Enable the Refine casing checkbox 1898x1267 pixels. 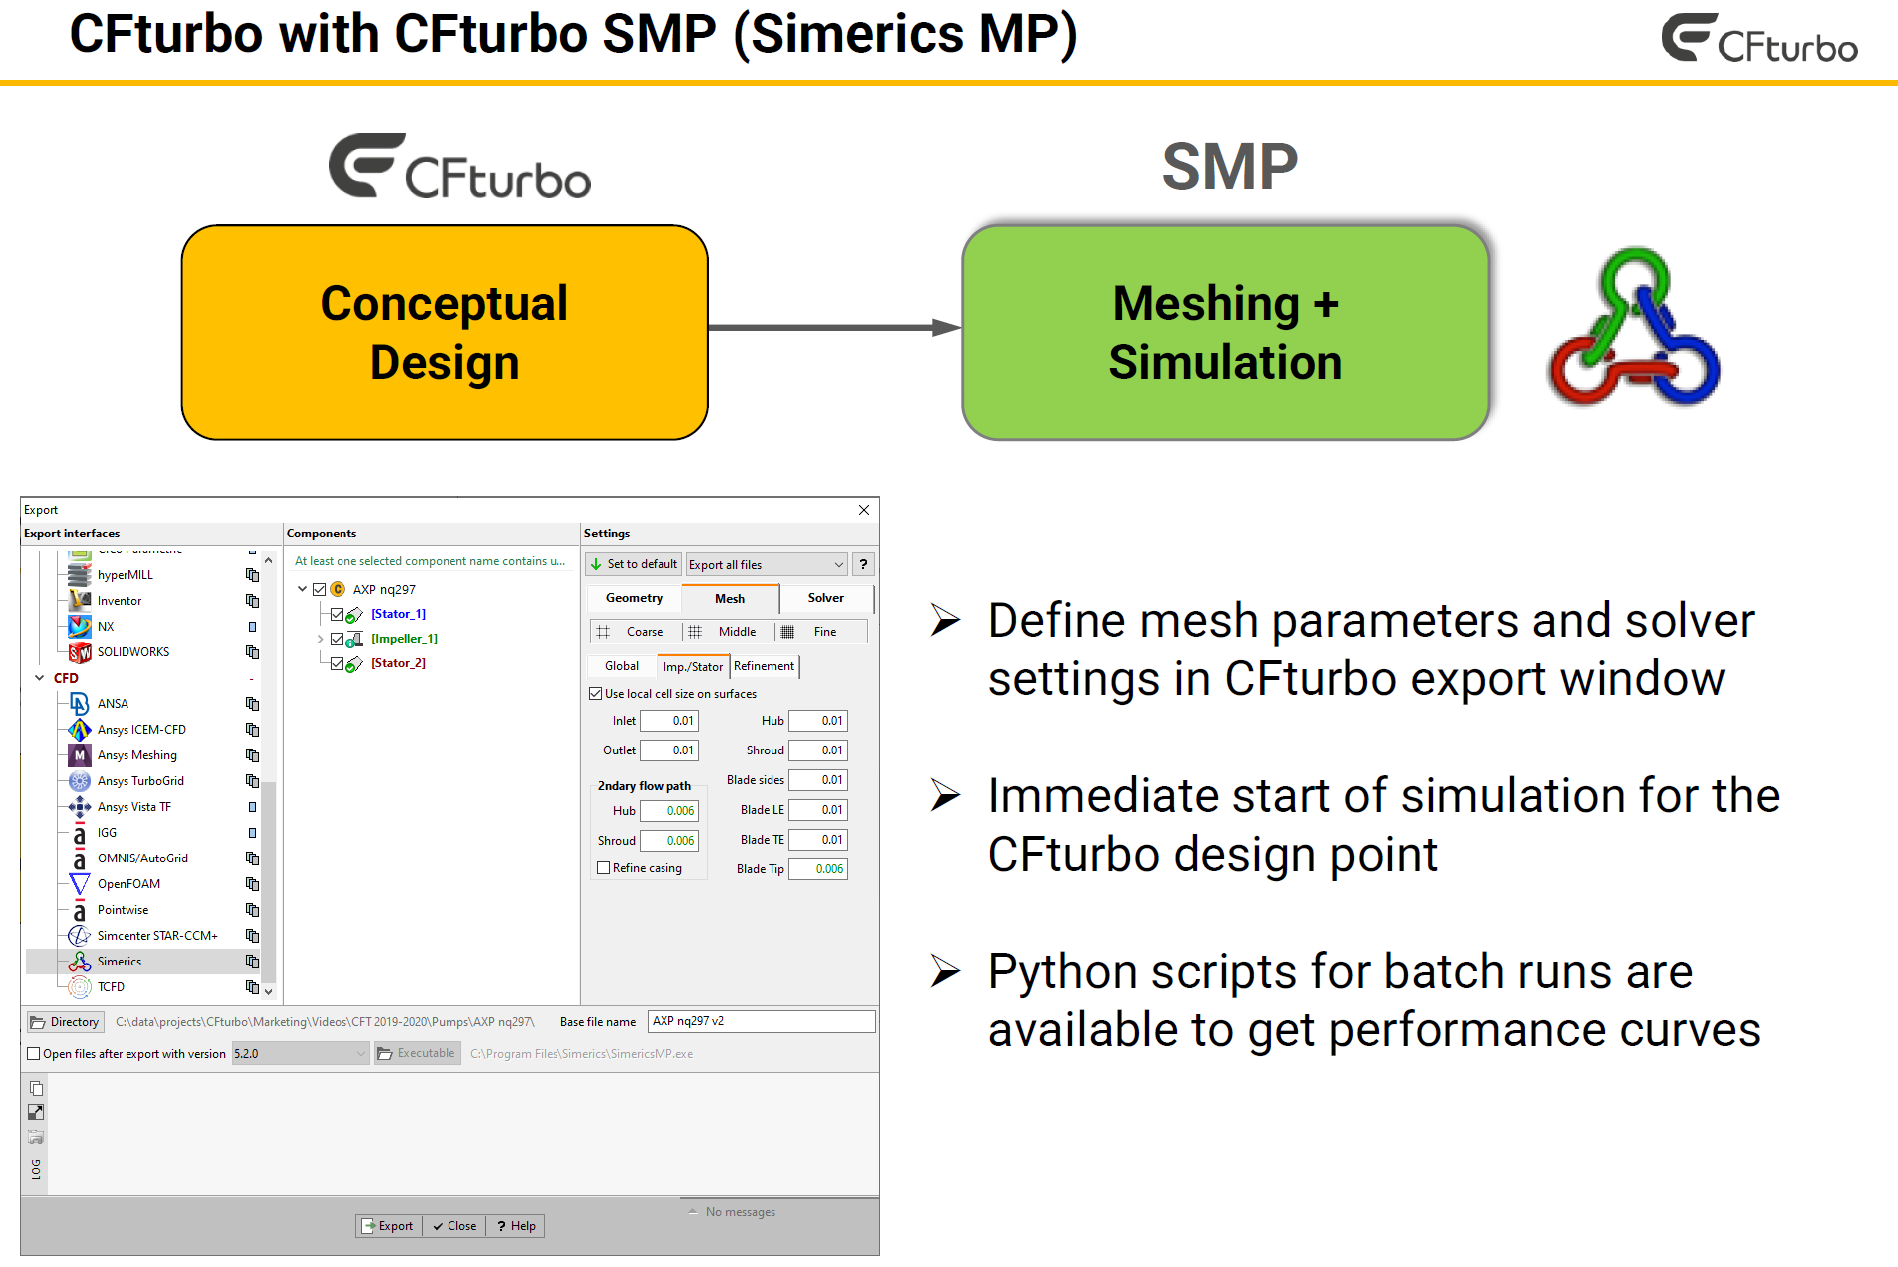point(604,868)
